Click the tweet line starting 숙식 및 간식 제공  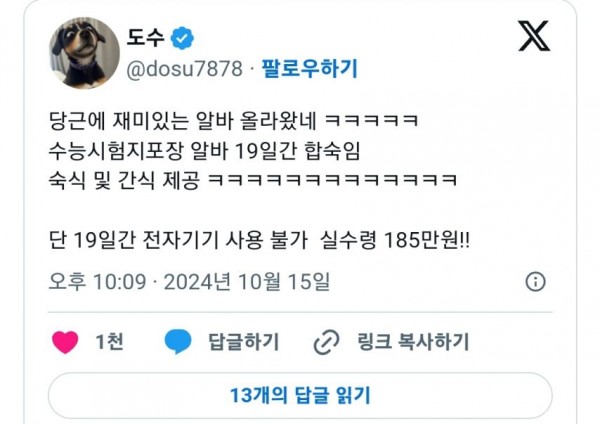(x=253, y=180)
